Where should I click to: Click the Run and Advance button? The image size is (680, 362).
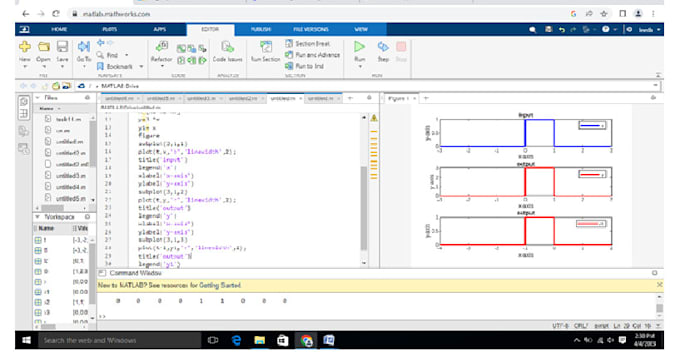pos(312,55)
